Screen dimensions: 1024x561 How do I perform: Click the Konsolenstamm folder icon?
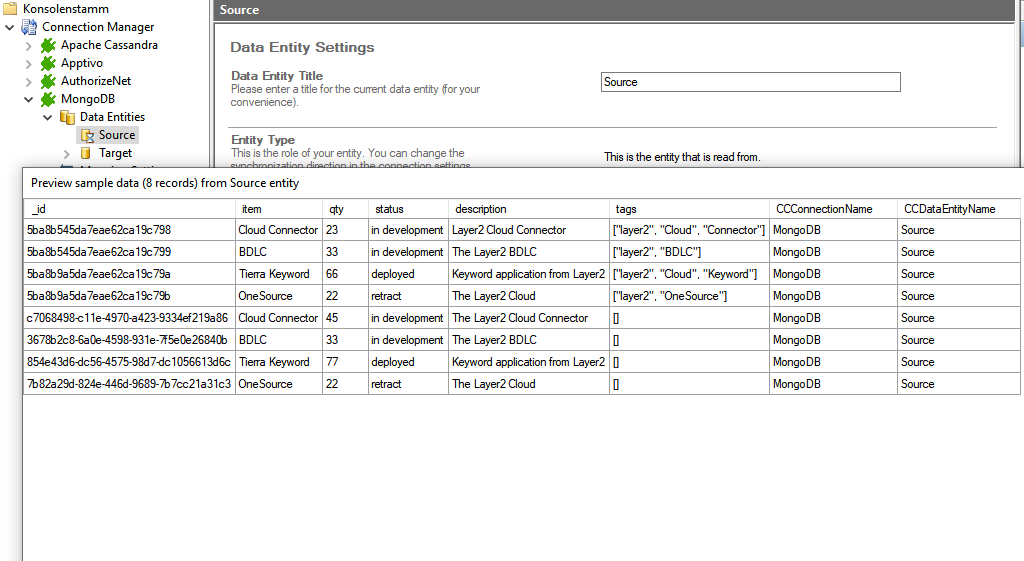click(10, 8)
